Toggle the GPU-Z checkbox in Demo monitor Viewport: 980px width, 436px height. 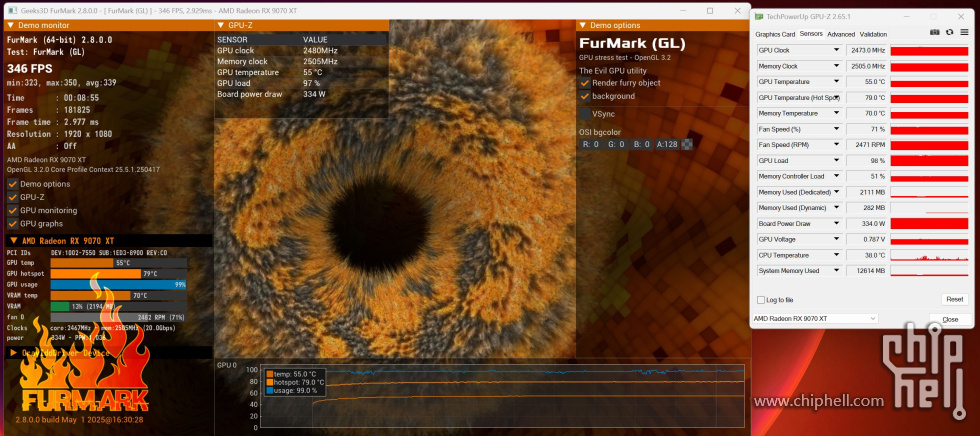coord(12,197)
